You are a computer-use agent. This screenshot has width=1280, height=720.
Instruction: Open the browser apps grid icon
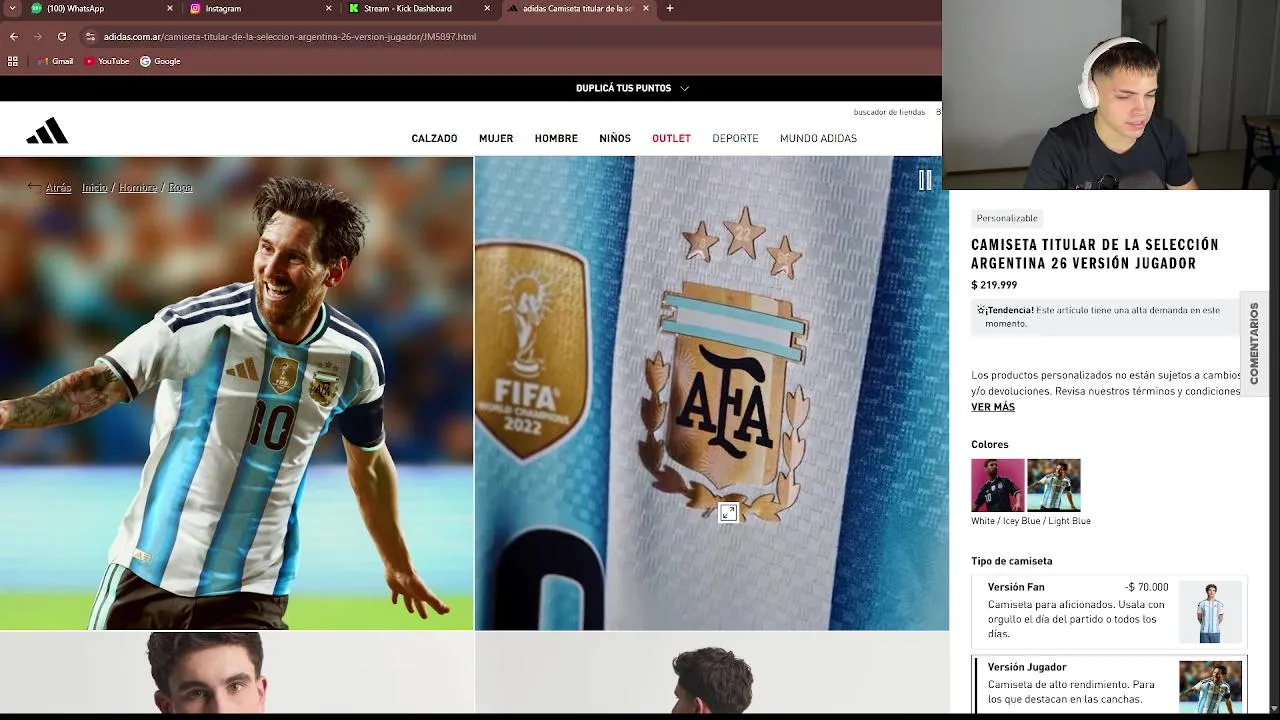(x=13, y=61)
